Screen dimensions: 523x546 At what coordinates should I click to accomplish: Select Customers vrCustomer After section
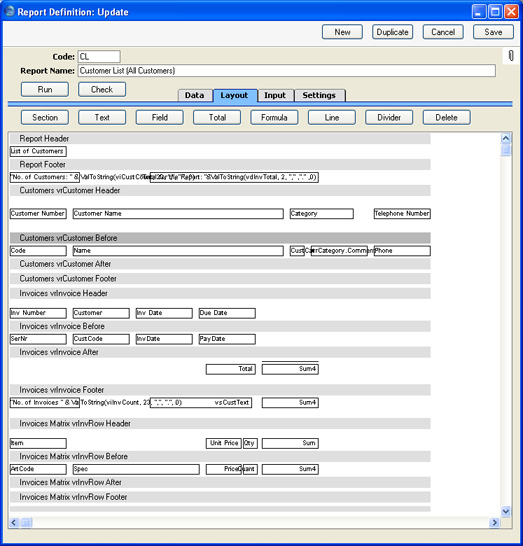point(220,264)
